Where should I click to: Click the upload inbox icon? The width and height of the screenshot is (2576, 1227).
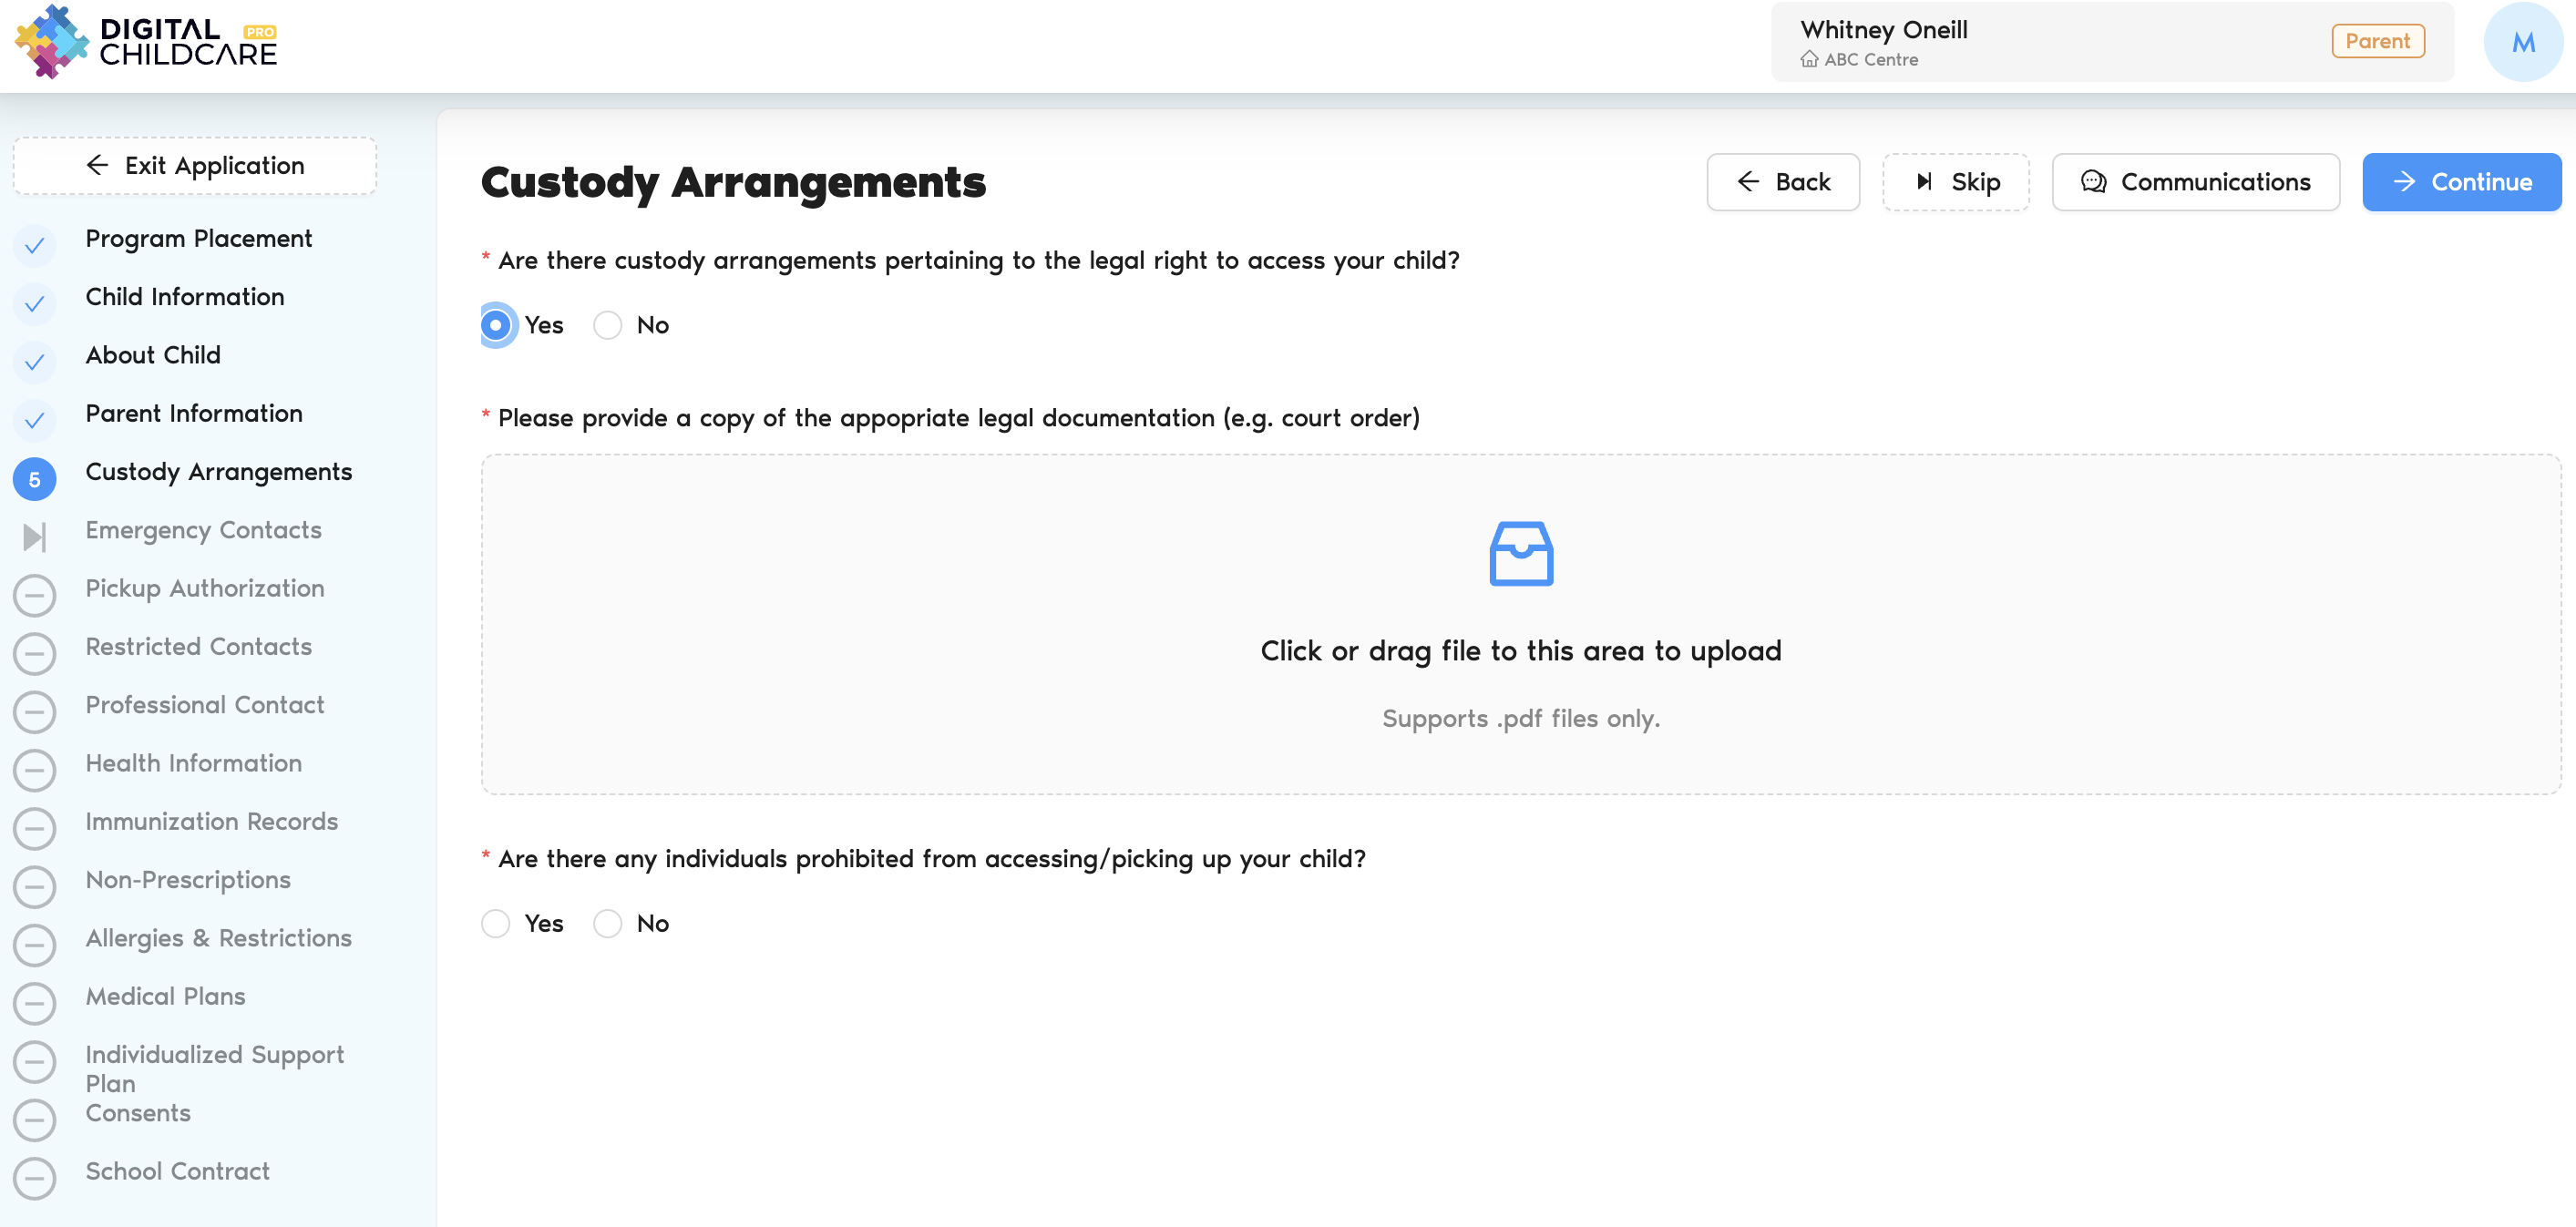point(1520,553)
